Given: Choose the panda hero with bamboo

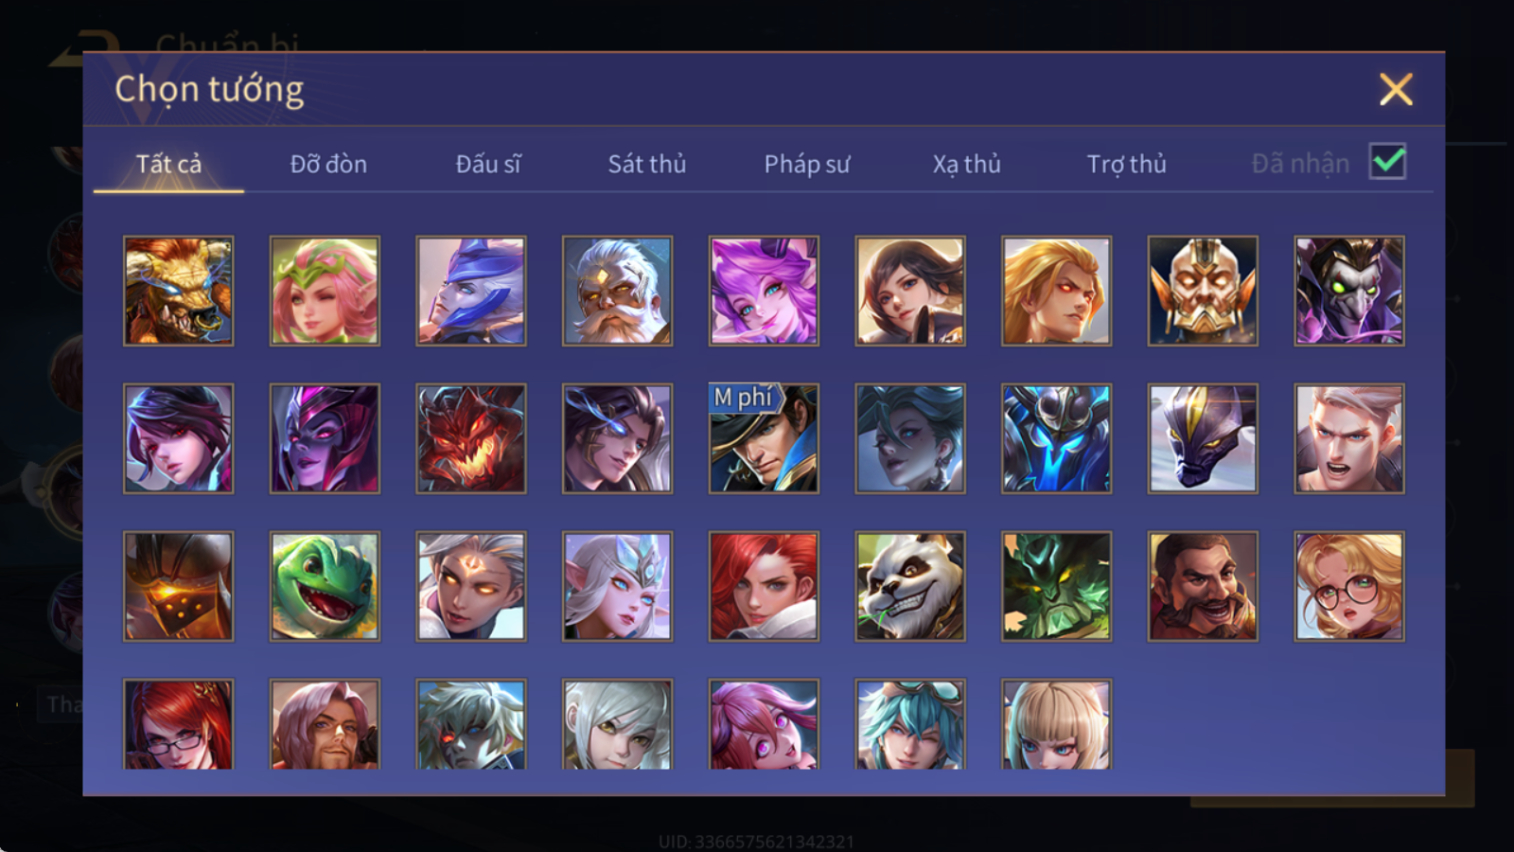Looking at the screenshot, I should (x=910, y=586).
